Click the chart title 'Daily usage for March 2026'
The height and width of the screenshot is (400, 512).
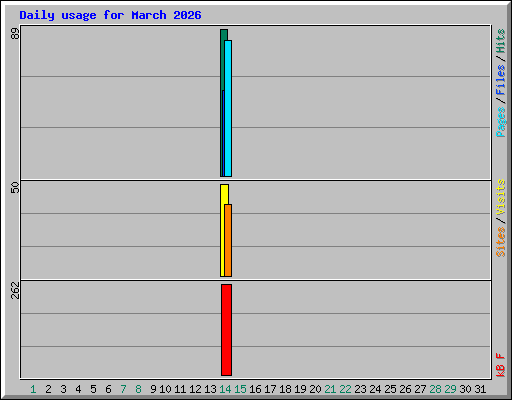coord(110,15)
